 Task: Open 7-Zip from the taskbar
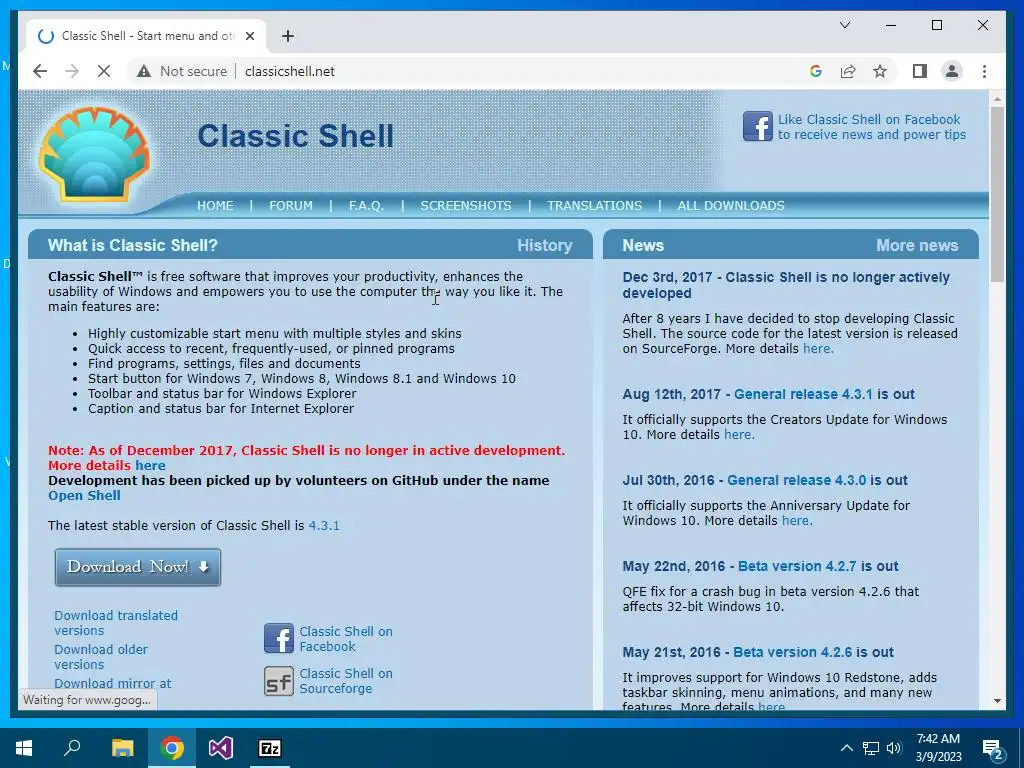click(x=270, y=748)
